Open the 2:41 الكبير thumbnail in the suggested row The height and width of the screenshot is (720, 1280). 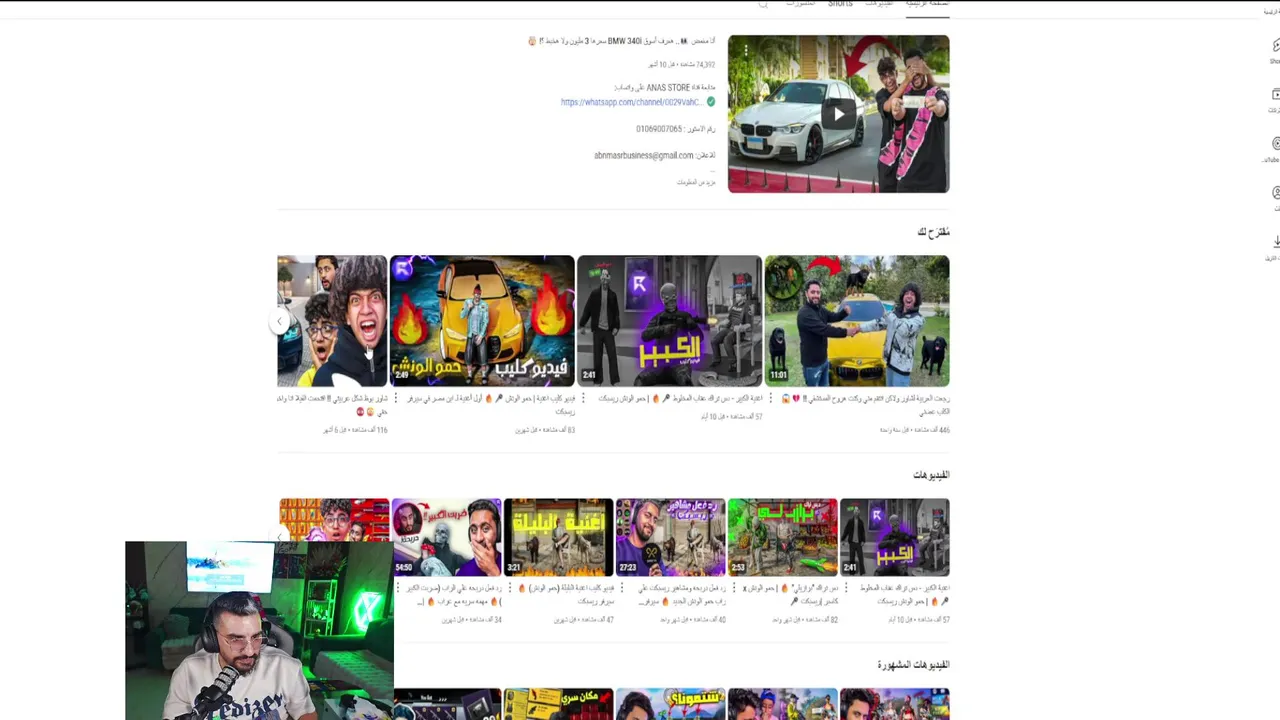pos(669,321)
